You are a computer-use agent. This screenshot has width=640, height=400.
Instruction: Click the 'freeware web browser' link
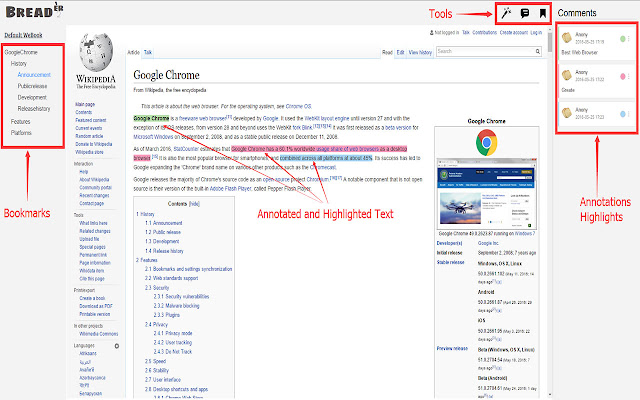[203, 118]
